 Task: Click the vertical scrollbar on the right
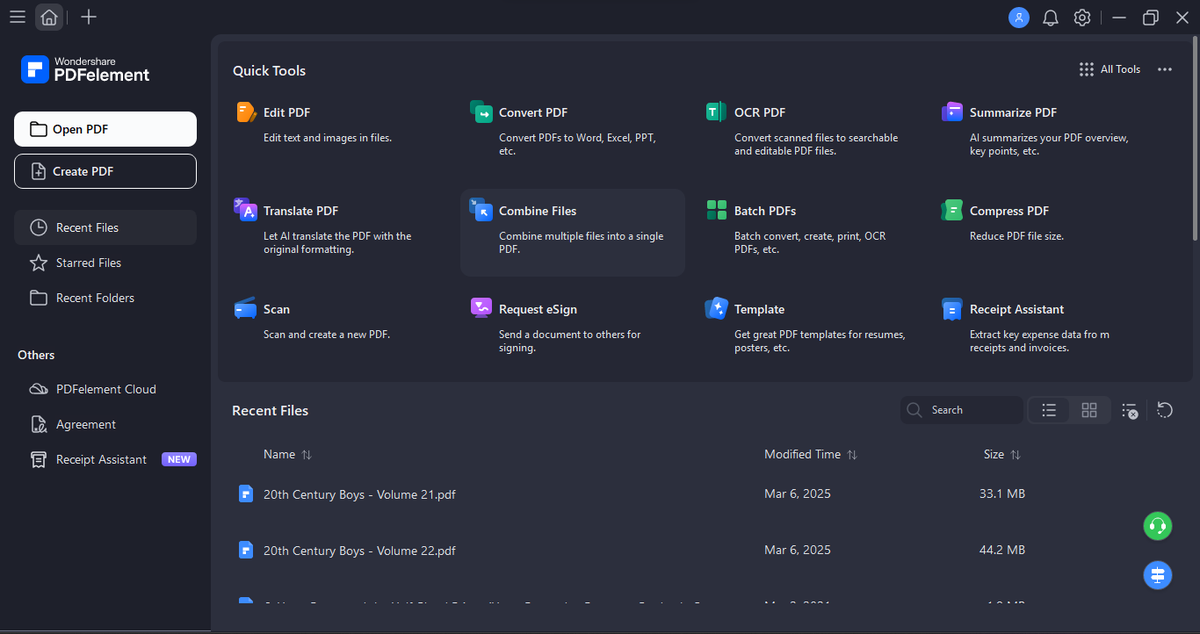pos(1195,140)
